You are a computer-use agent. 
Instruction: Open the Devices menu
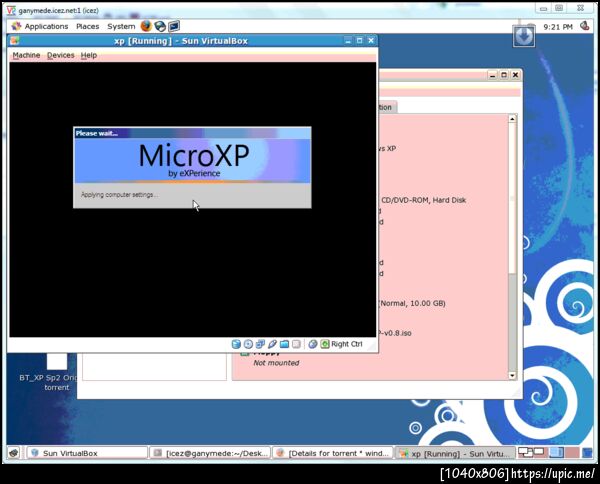(60, 55)
